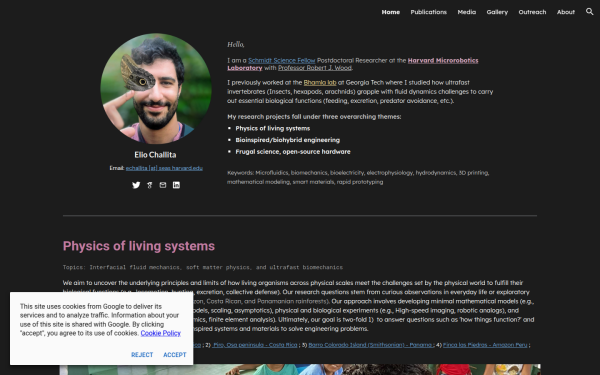600x375 pixels.
Task: Open the Media page
Action: point(466,12)
